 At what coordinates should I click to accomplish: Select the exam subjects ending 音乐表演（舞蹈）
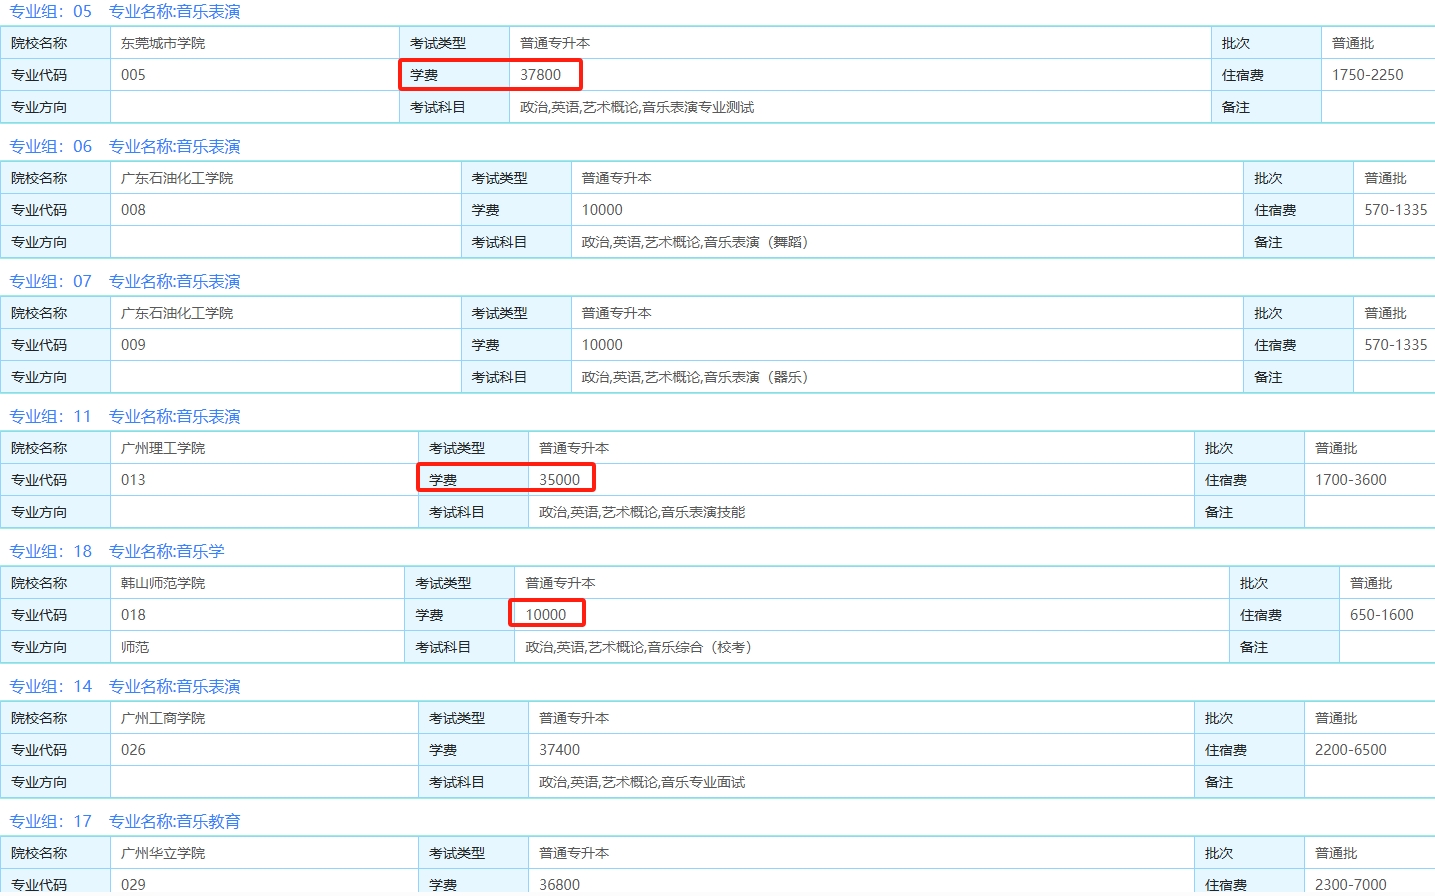click(x=695, y=242)
